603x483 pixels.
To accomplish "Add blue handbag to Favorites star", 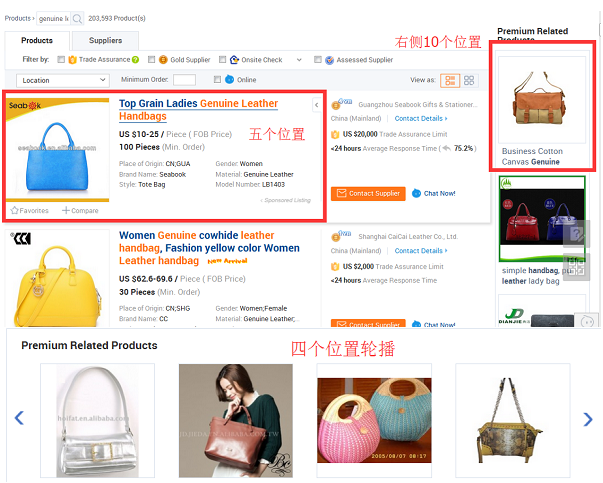I will click(15, 210).
